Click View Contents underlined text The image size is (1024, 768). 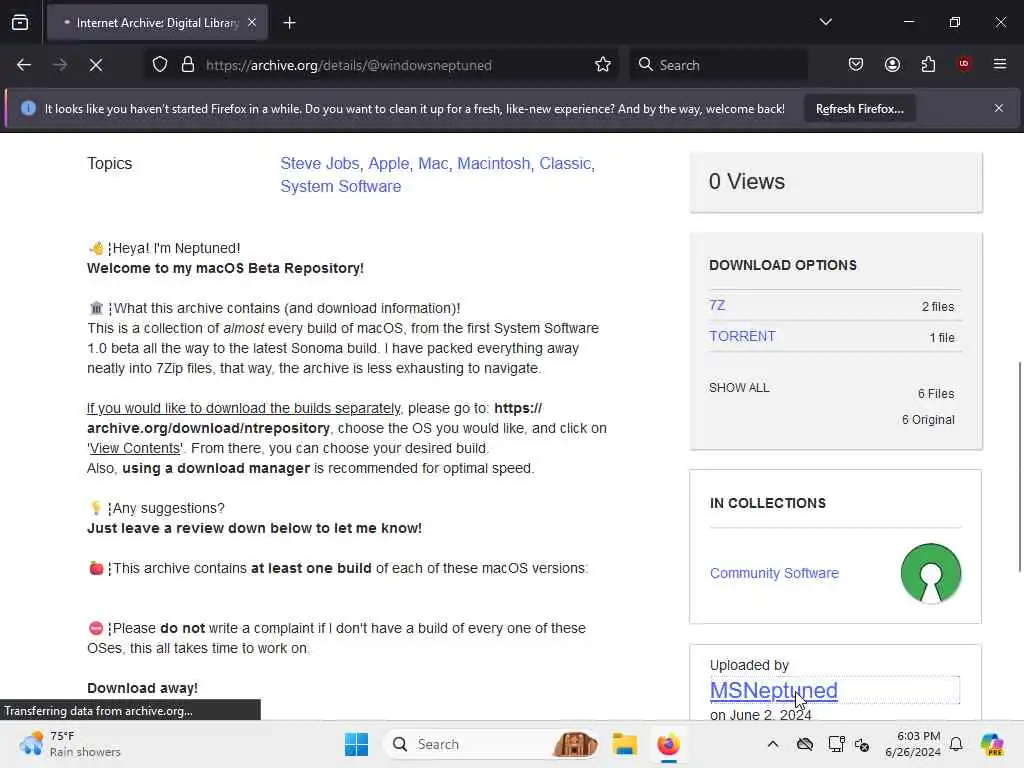point(135,448)
